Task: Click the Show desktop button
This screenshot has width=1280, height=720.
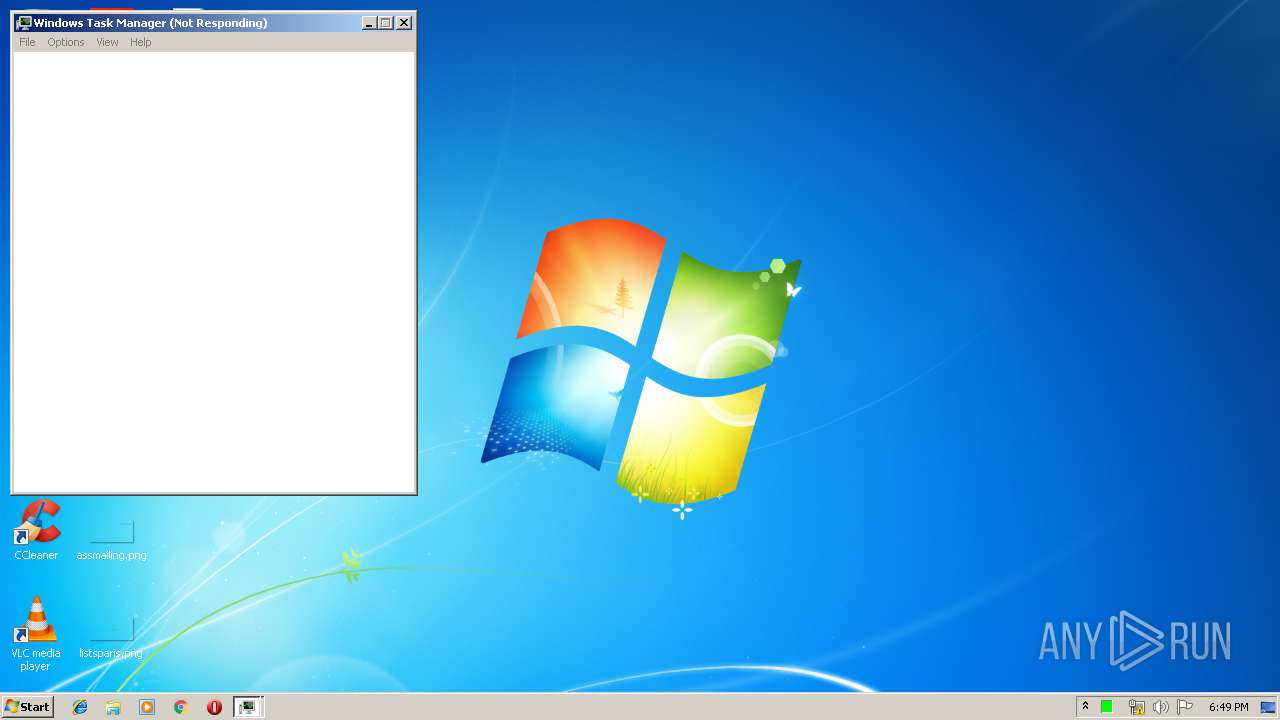Action: click(x=1268, y=707)
